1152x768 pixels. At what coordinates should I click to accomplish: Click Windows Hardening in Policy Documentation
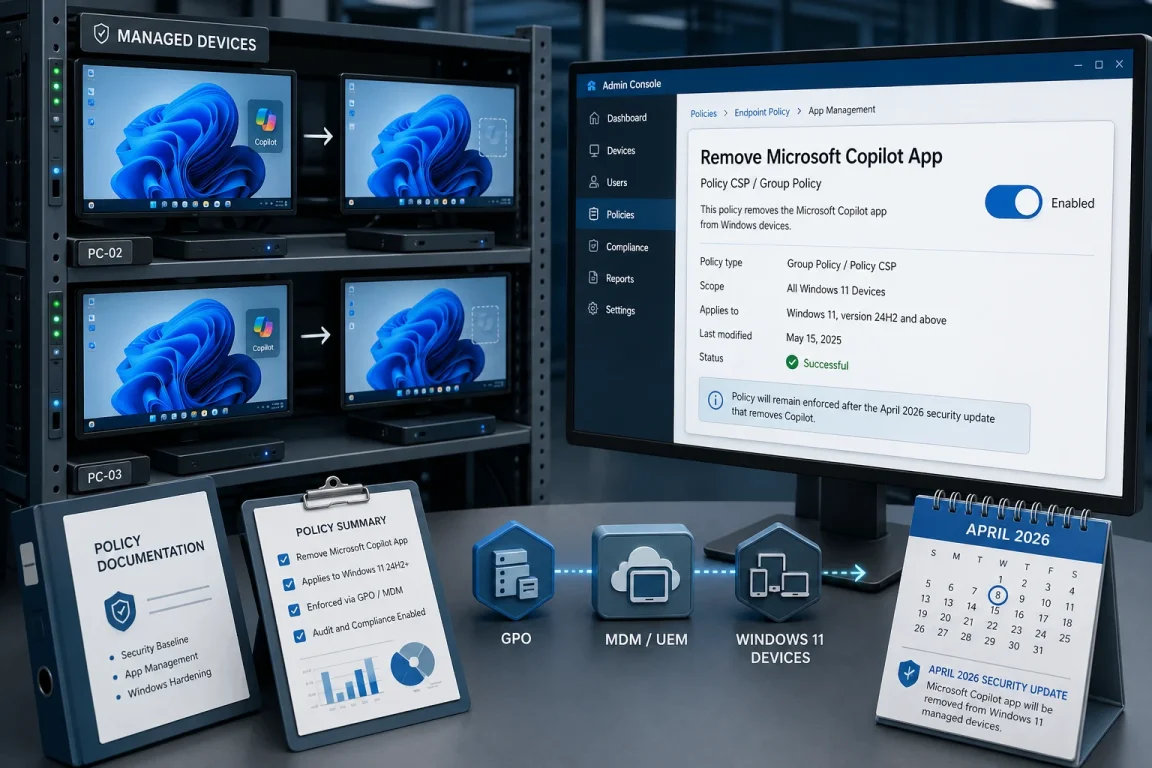pos(169,683)
